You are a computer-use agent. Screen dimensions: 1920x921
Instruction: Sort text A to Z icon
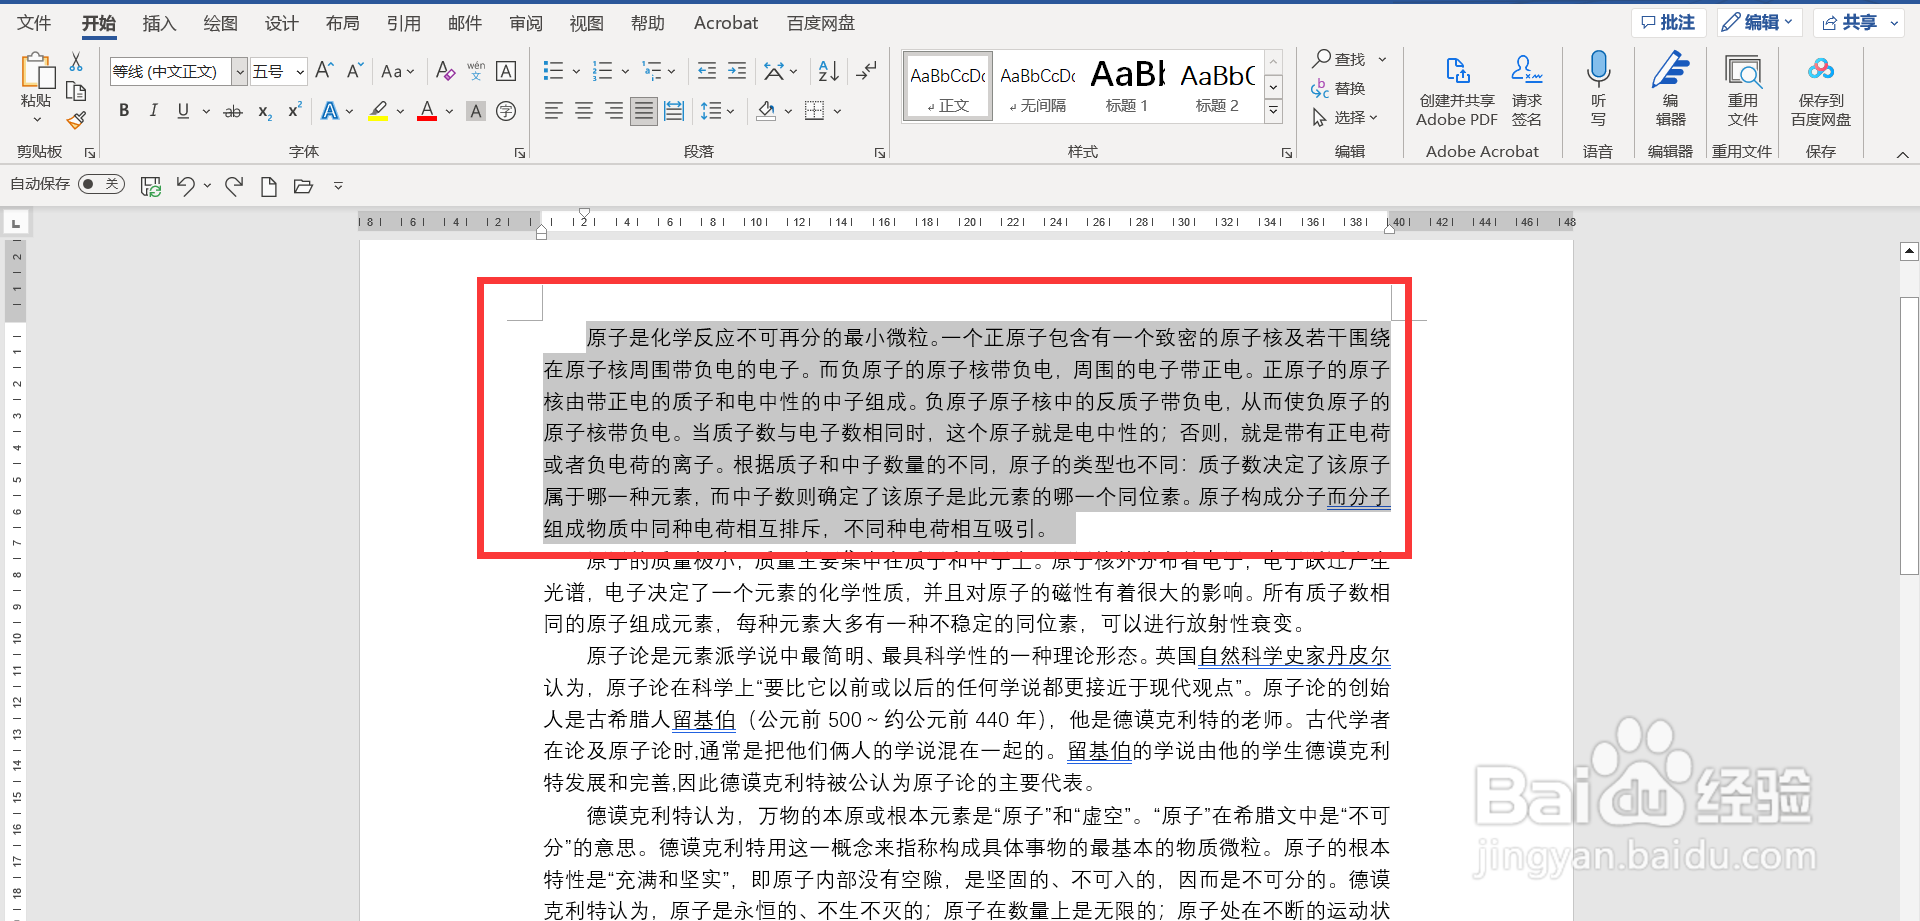pyautogui.click(x=829, y=71)
